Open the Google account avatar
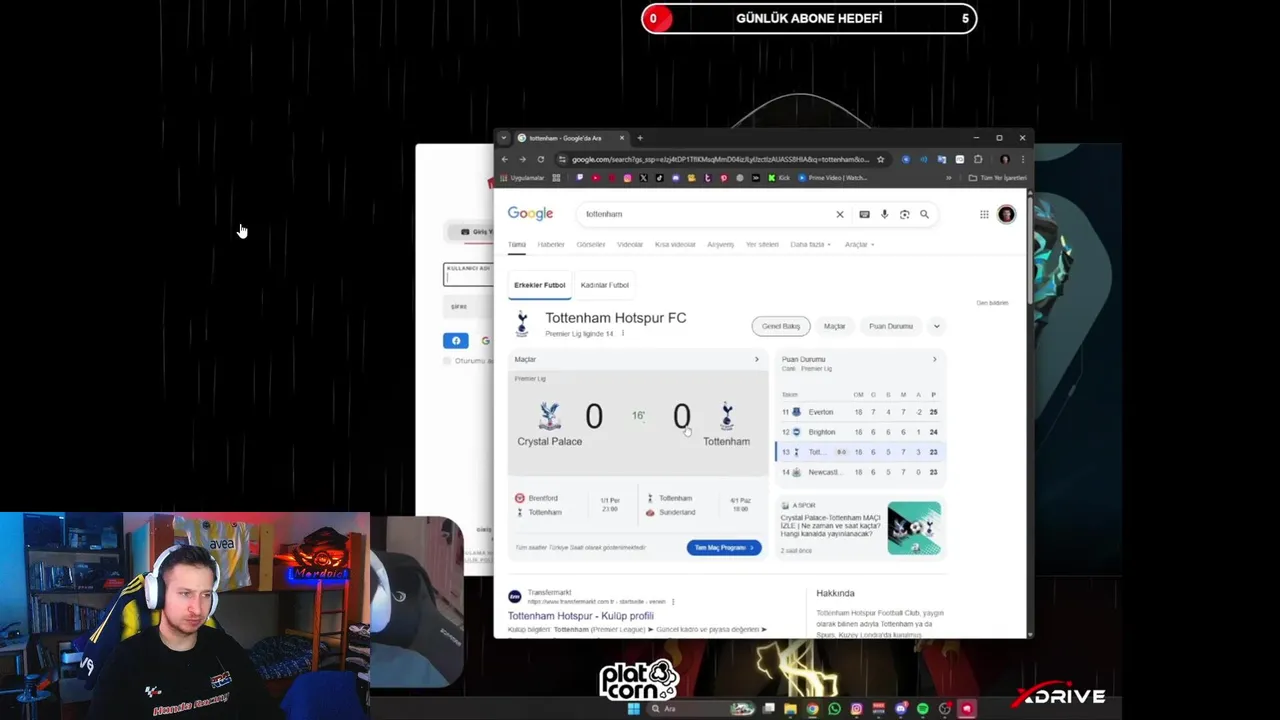1280x720 pixels. pyautogui.click(x=1006, y=214)
